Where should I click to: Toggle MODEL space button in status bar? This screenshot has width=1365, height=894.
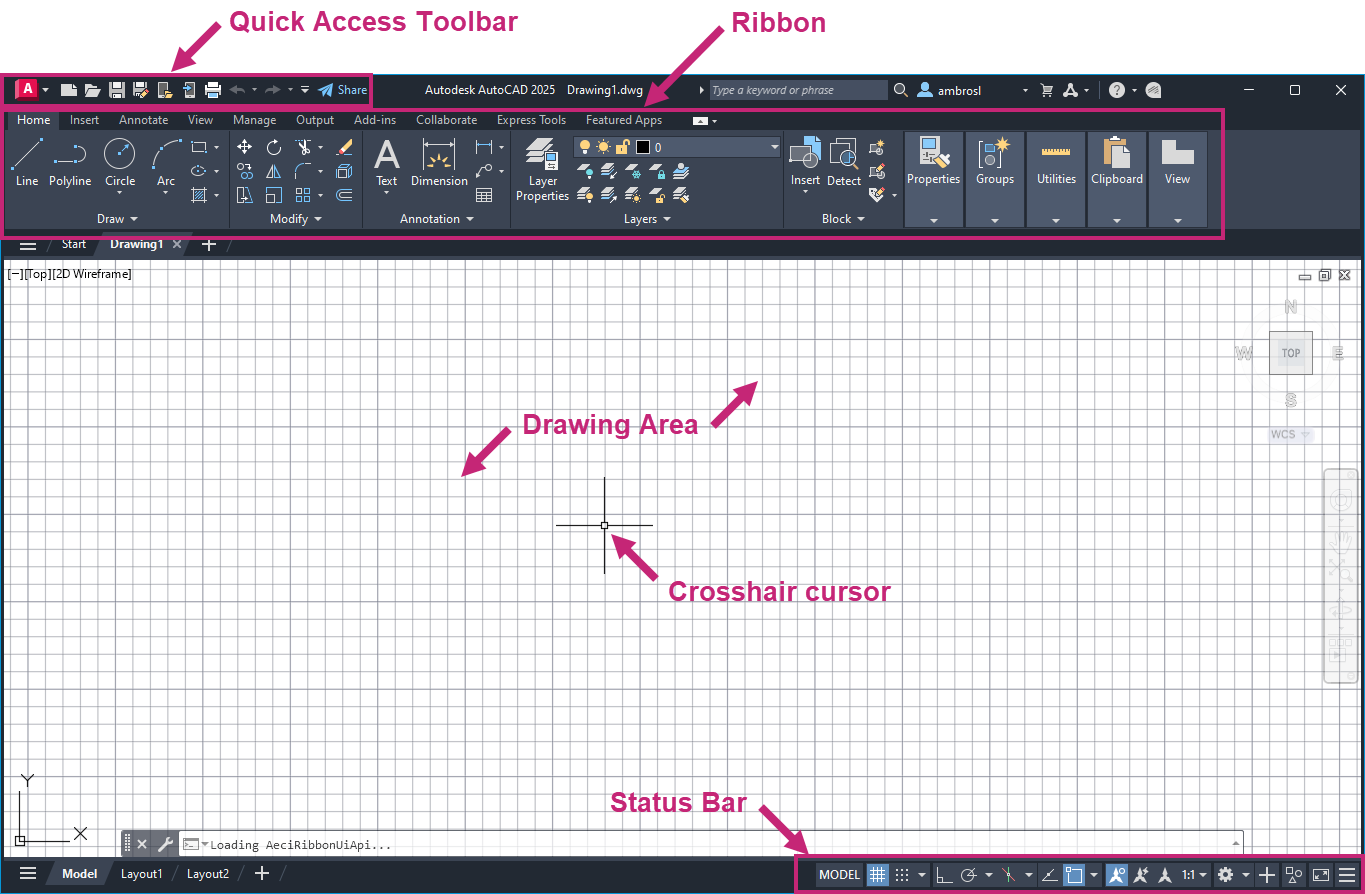click(x=839, y=875)
